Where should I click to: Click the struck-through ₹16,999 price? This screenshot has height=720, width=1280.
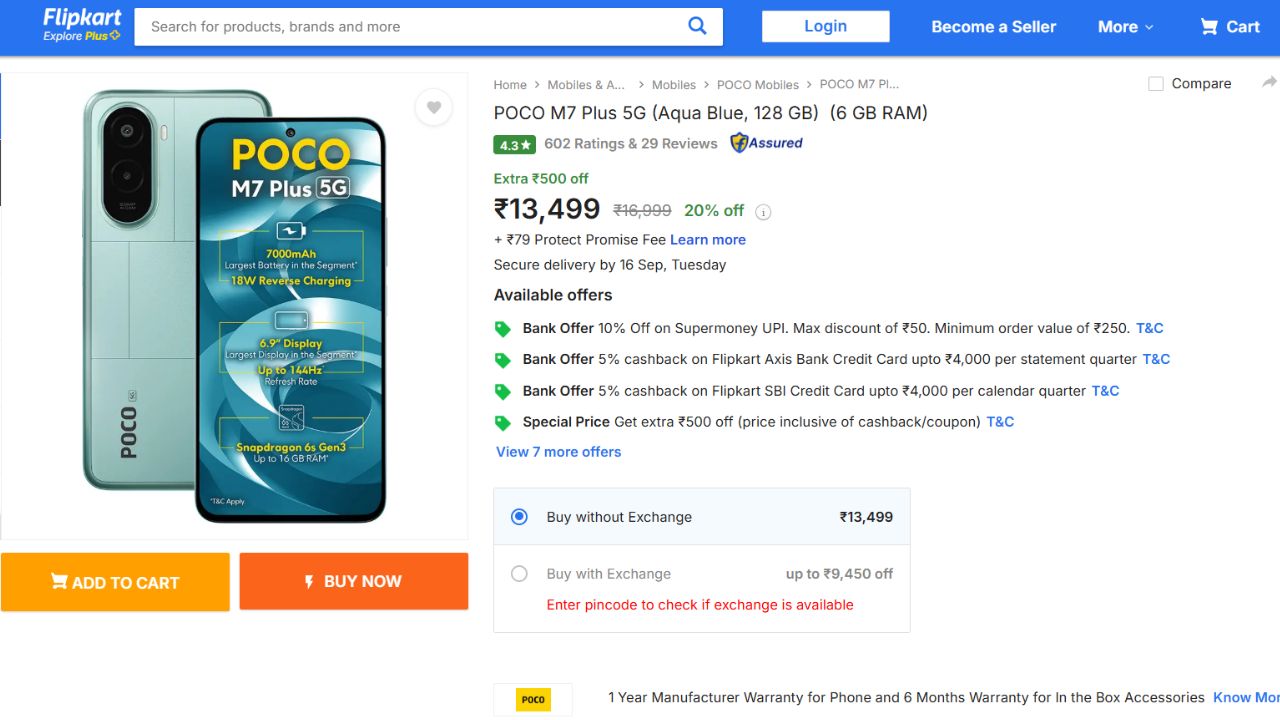[642, 211]
